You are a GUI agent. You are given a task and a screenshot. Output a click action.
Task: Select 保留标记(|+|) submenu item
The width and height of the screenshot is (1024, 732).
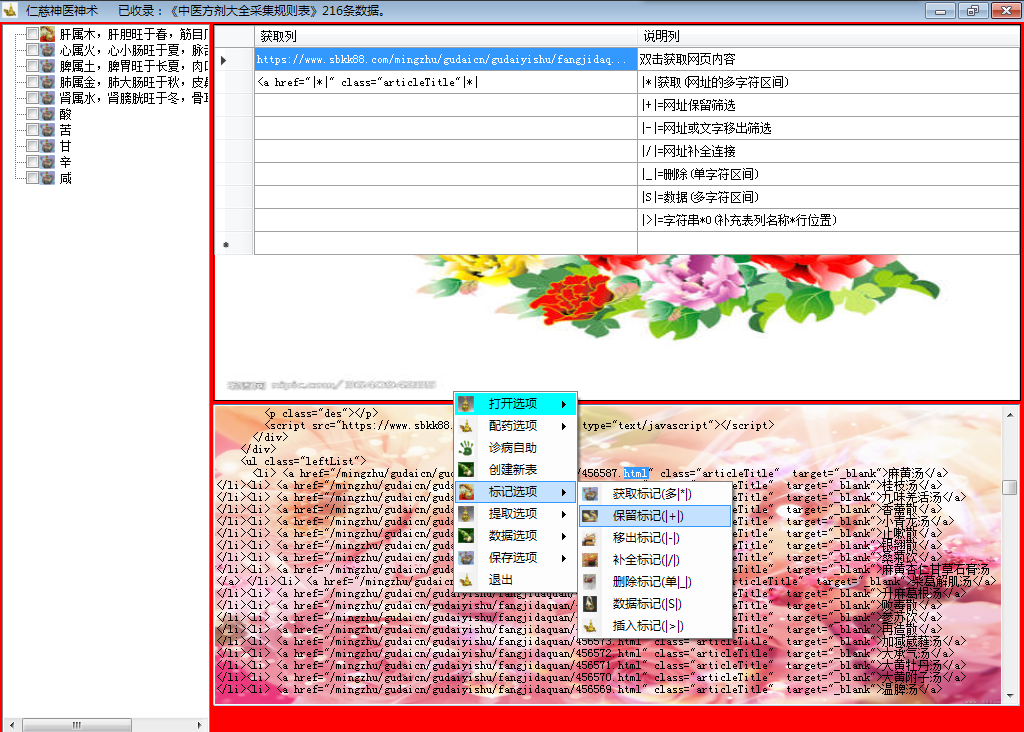(654, 516)
